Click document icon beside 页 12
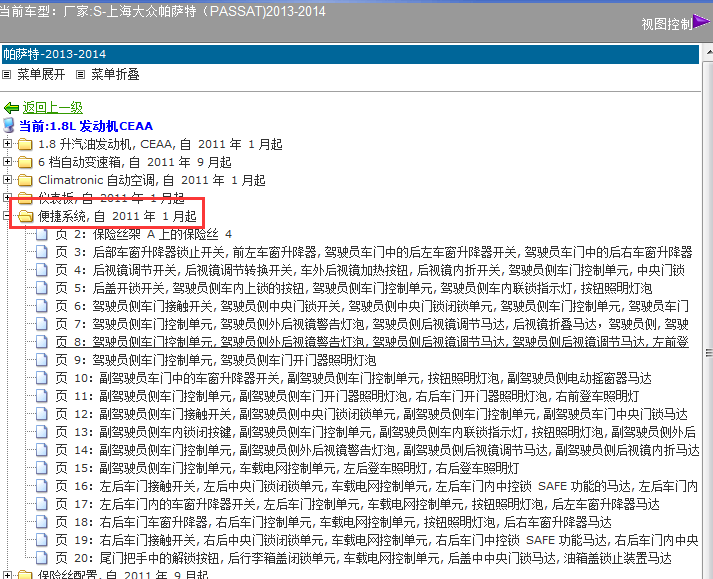713x579 pixels. [x=42, y=414]
